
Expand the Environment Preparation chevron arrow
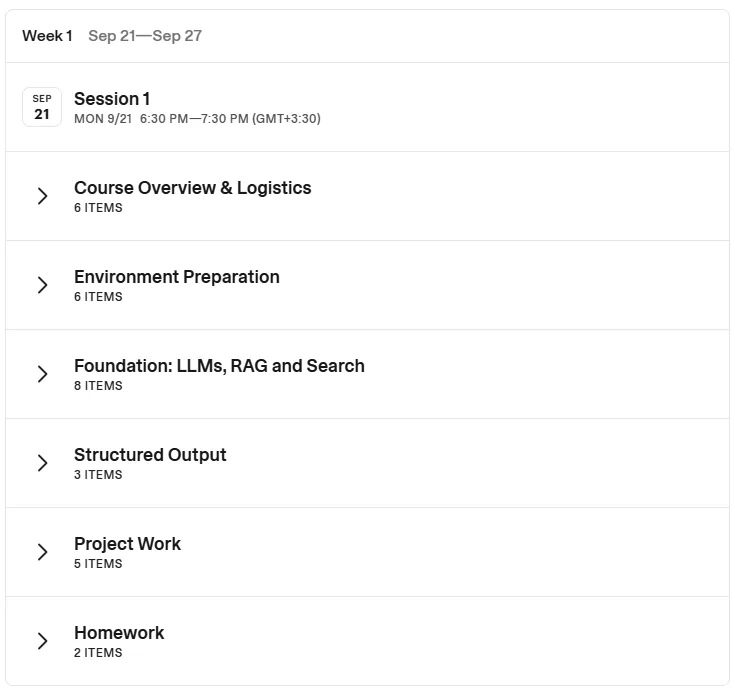pyautogui.click(x=42, y=285)
